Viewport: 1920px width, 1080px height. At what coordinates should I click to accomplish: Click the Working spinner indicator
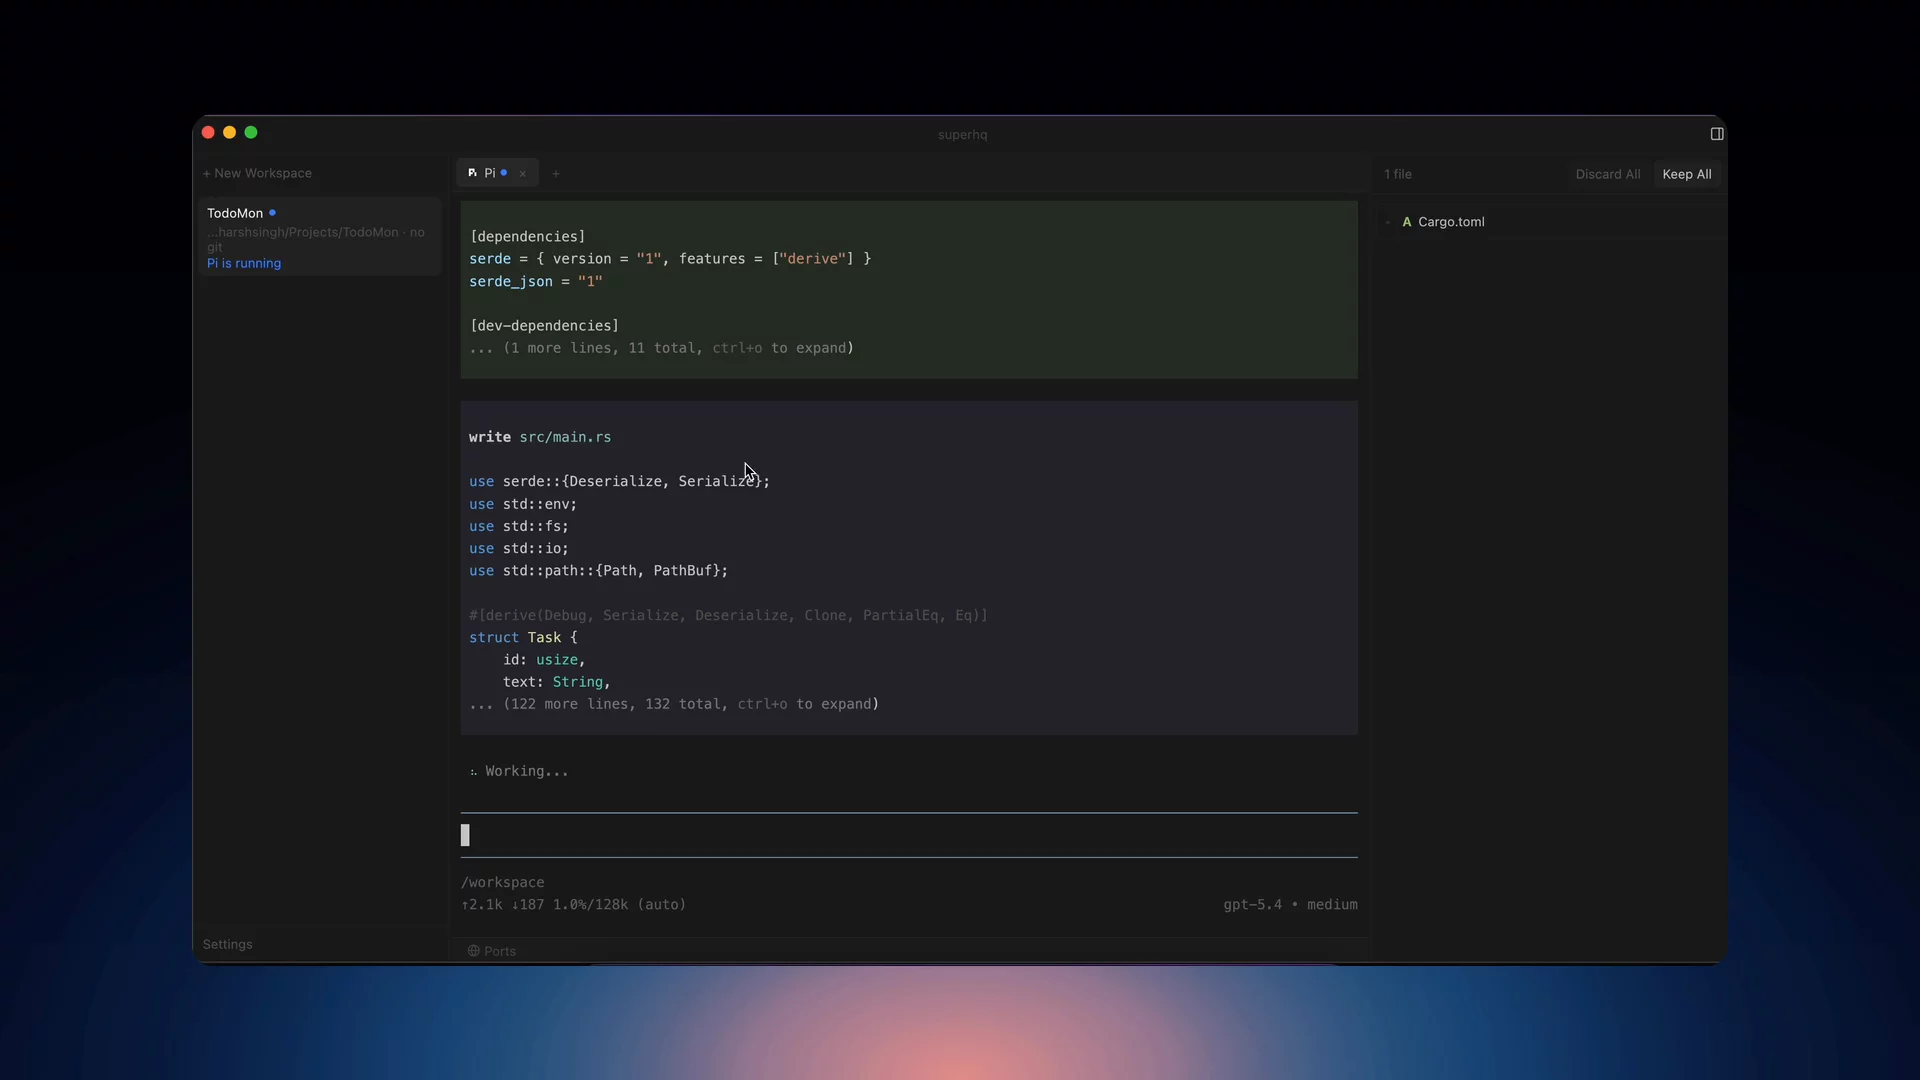tap(474, 771)
